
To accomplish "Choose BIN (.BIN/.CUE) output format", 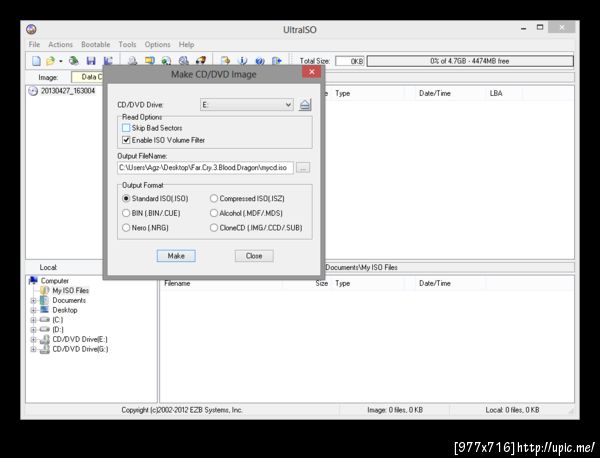I will (x=126, y=213).
